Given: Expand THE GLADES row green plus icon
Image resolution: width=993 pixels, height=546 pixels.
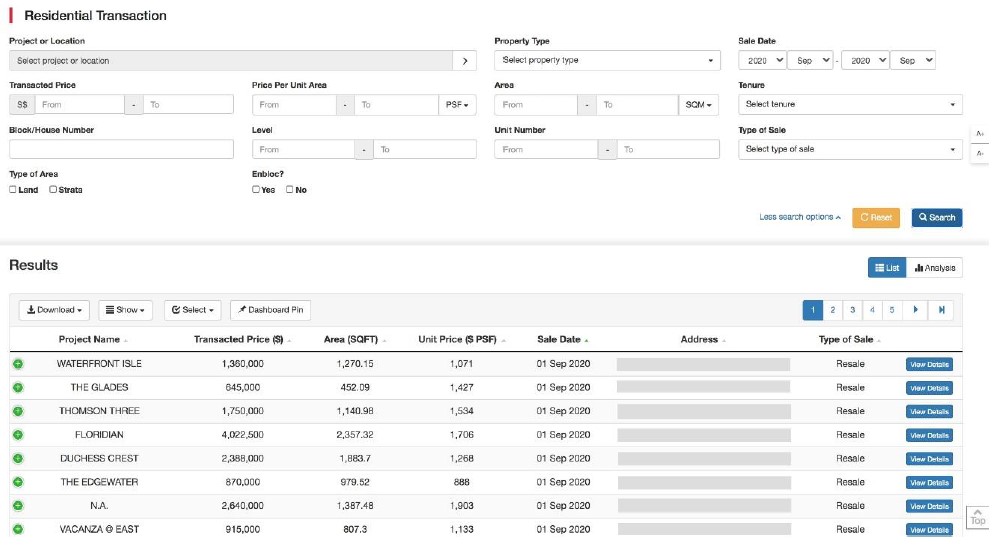Looking at the screenshot, I should (18, 387).
